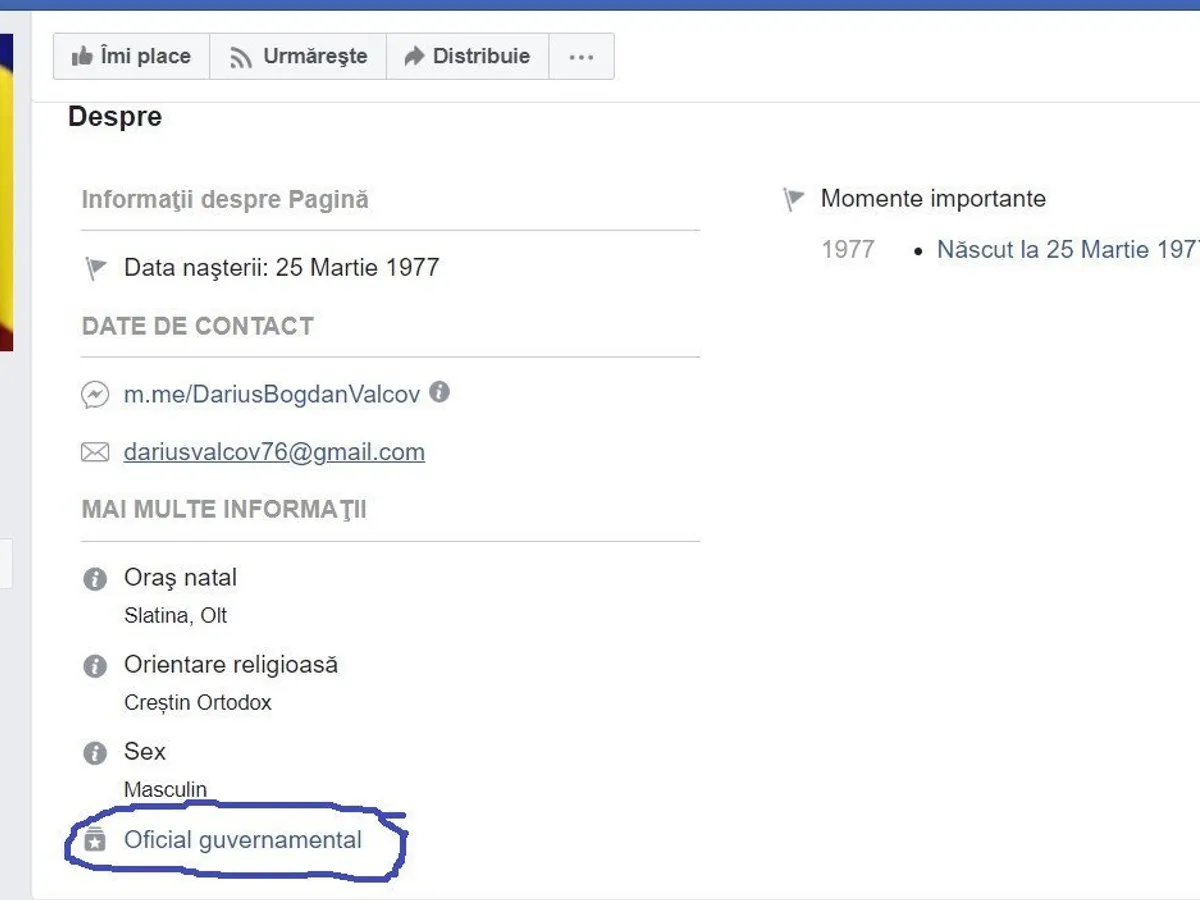Open the Născut la 25 Martie milestone link
Screen dimensions: 1200x900
pyautogui.click(x=1066, y=250)
